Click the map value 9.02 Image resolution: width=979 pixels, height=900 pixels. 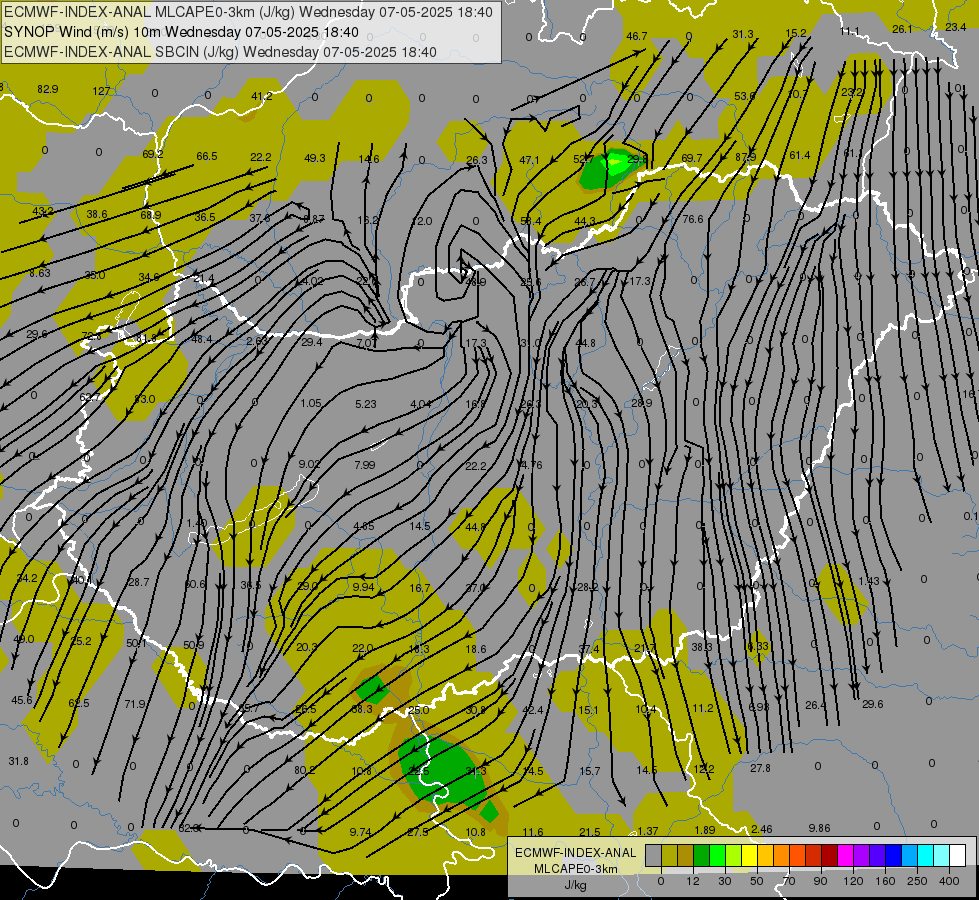[310, 464]
